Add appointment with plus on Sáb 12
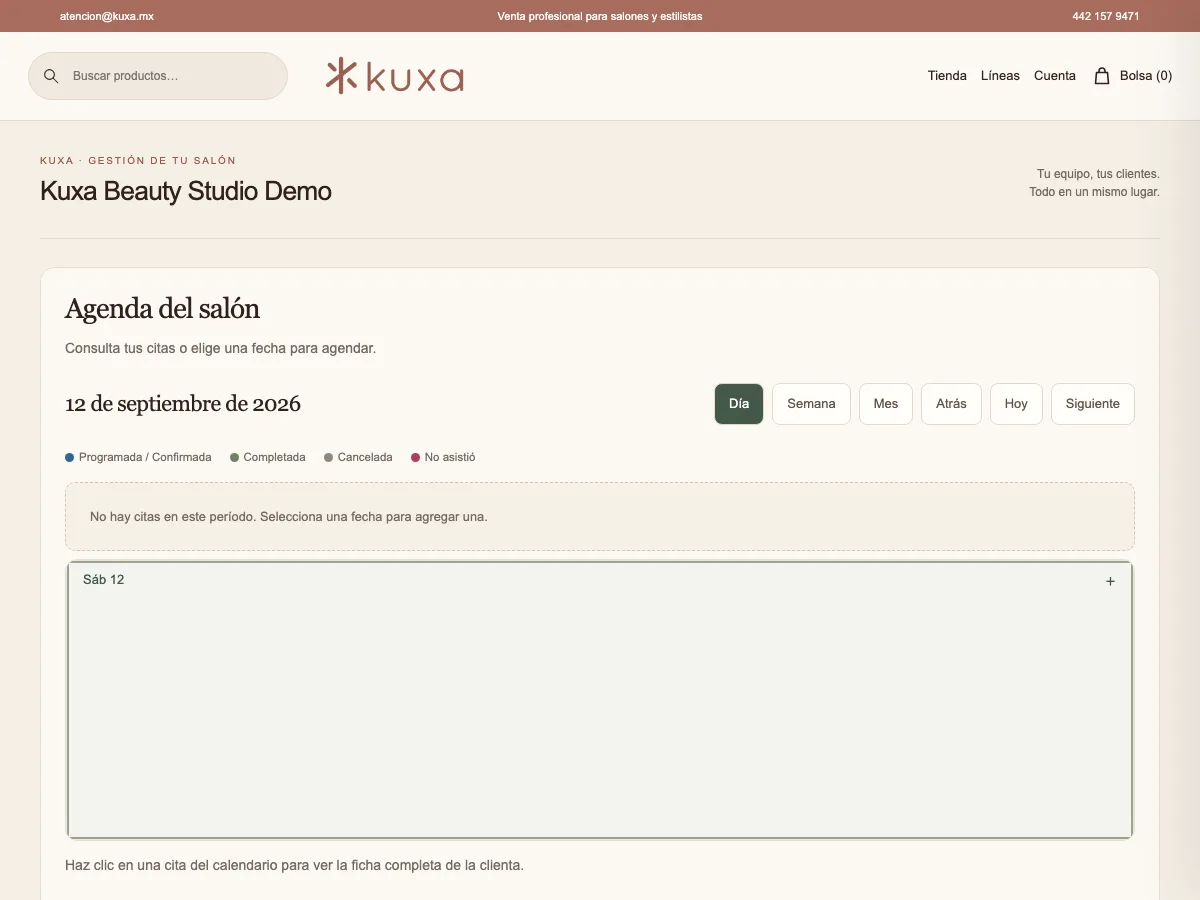Image resolution: width=1200 pixels, height=900 pixels. click(x=1110, y=581)
